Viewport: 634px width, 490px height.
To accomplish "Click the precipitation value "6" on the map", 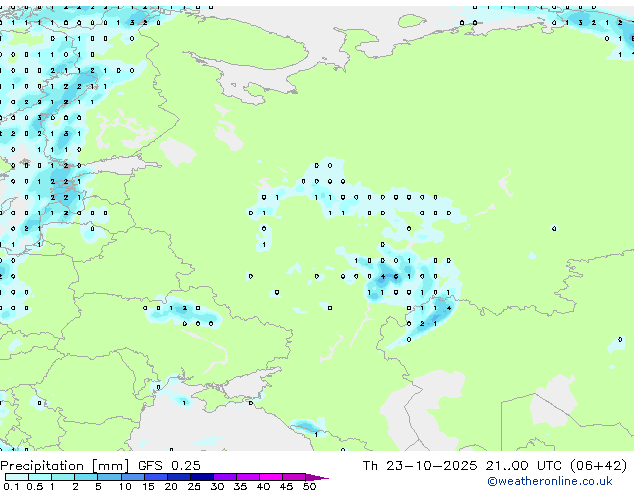I will click(x=396, y=277).
